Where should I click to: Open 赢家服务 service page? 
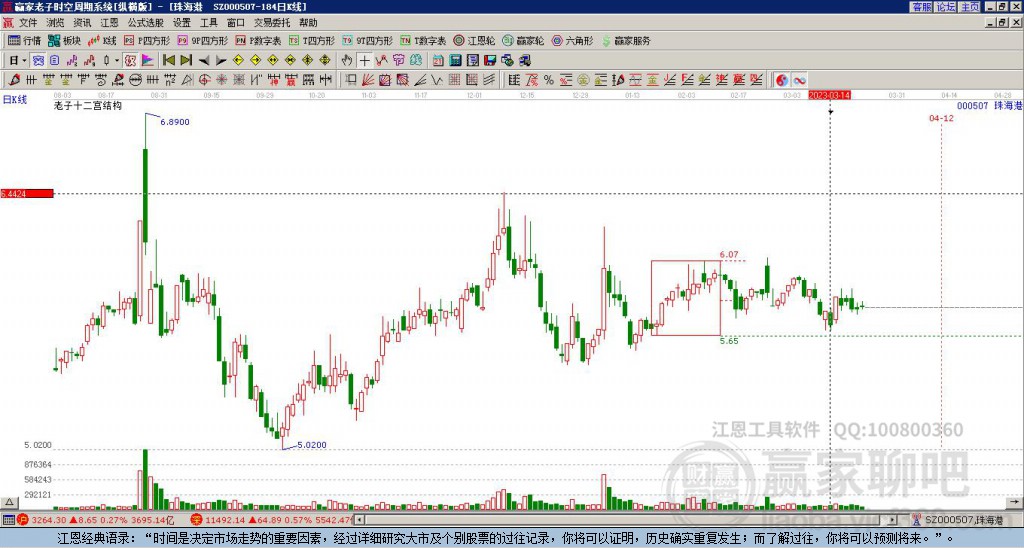[626, 40]
